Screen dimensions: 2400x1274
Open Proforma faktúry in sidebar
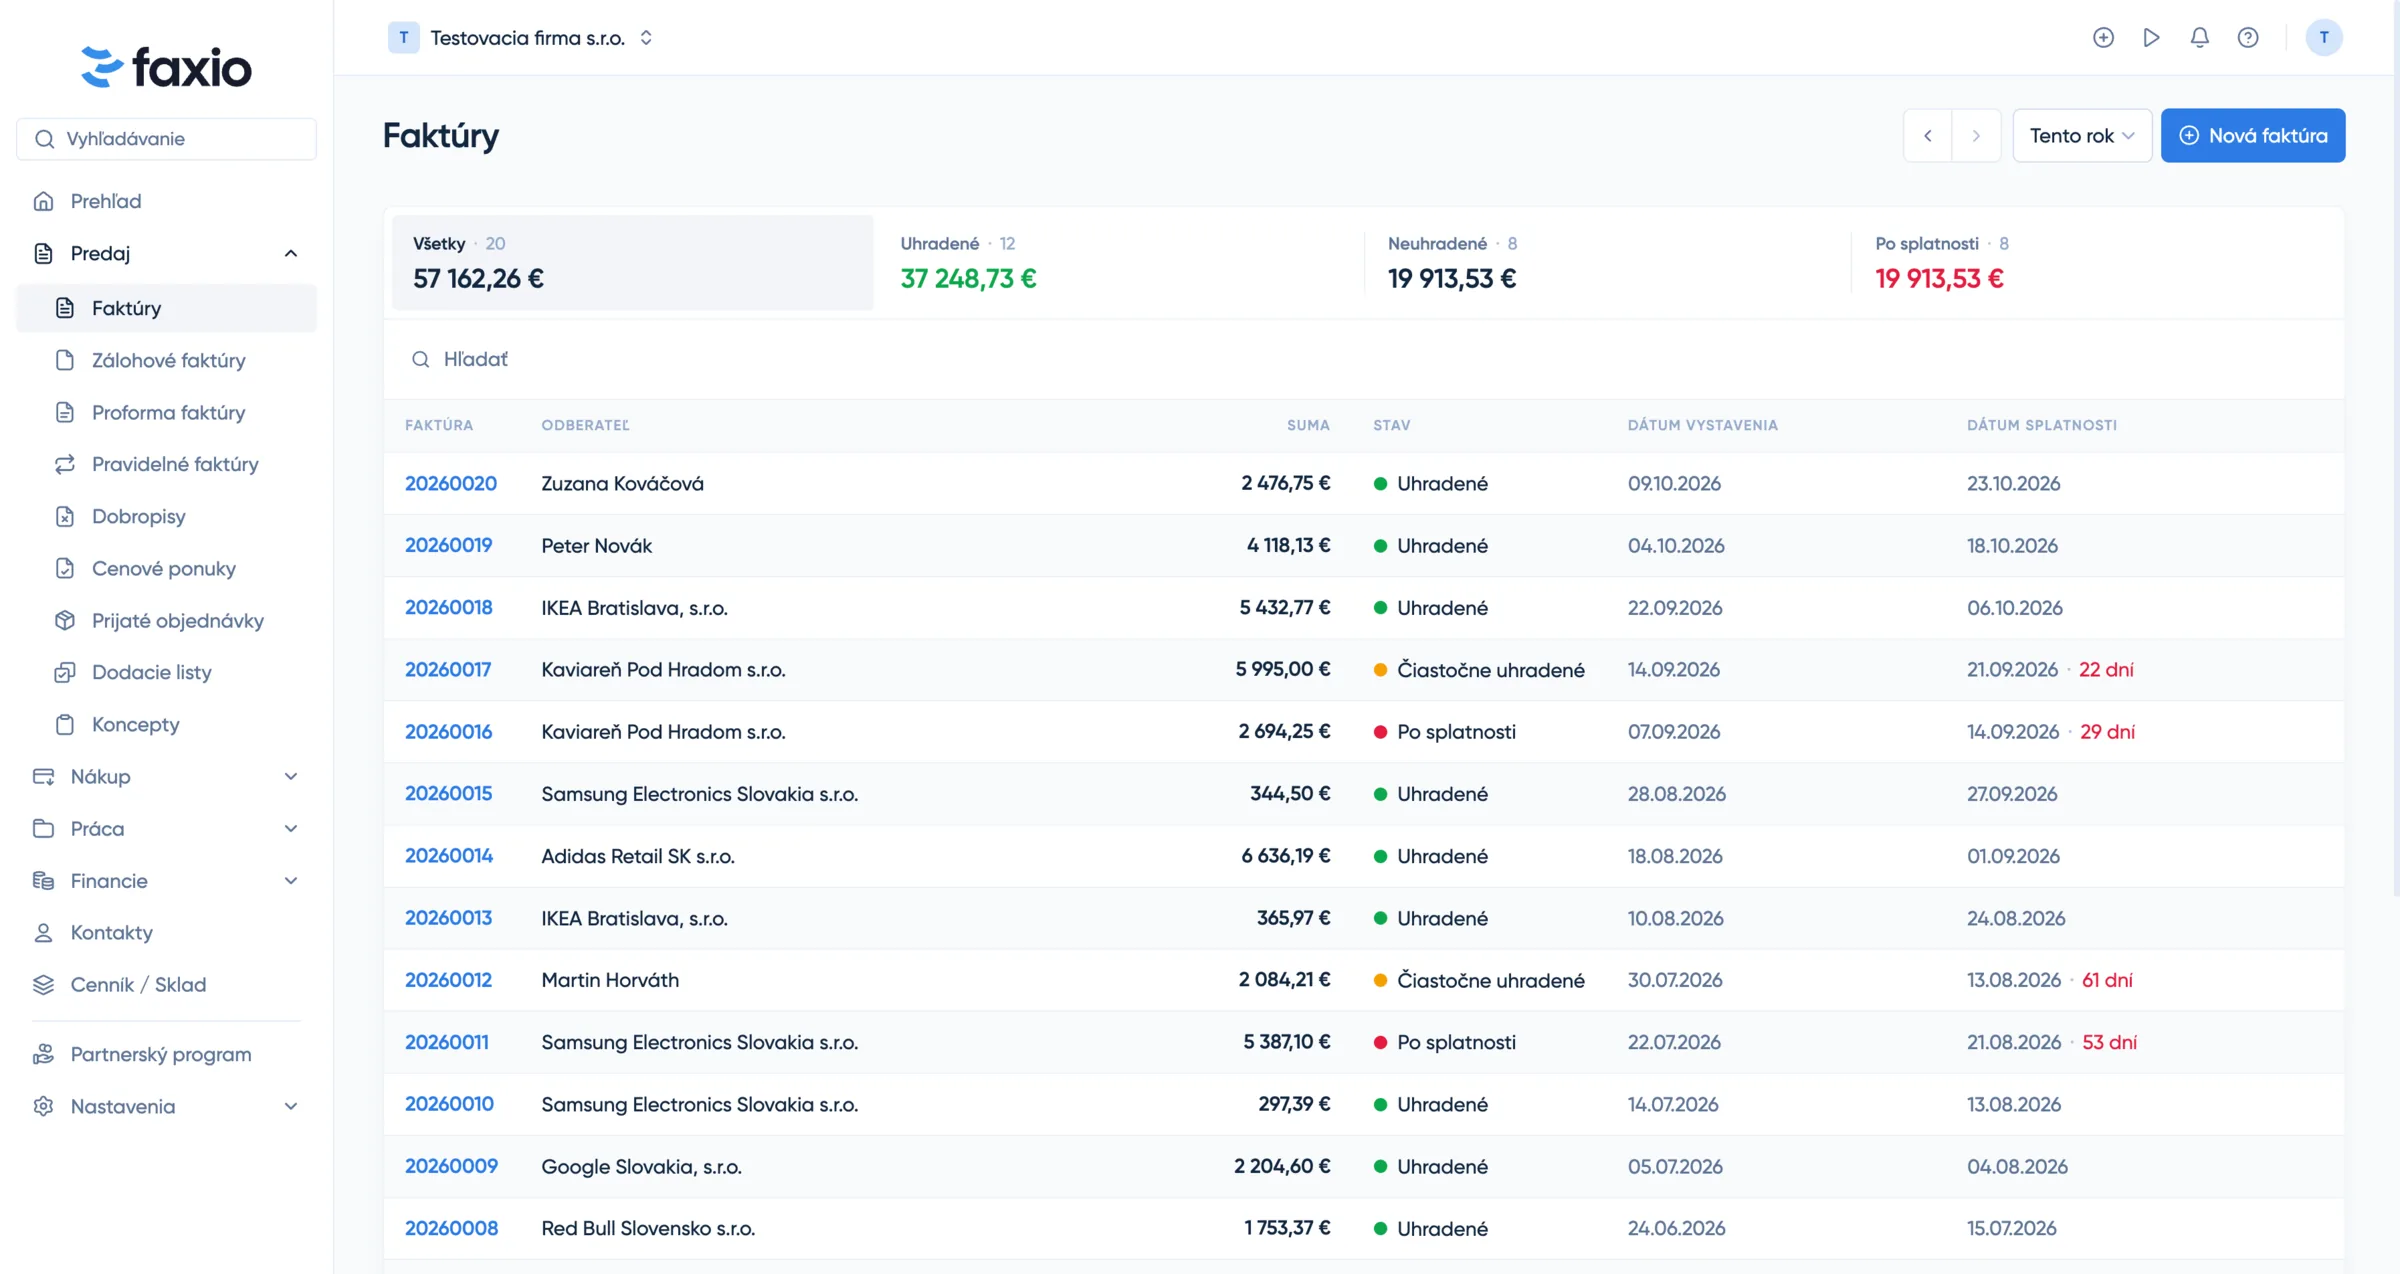167,412
